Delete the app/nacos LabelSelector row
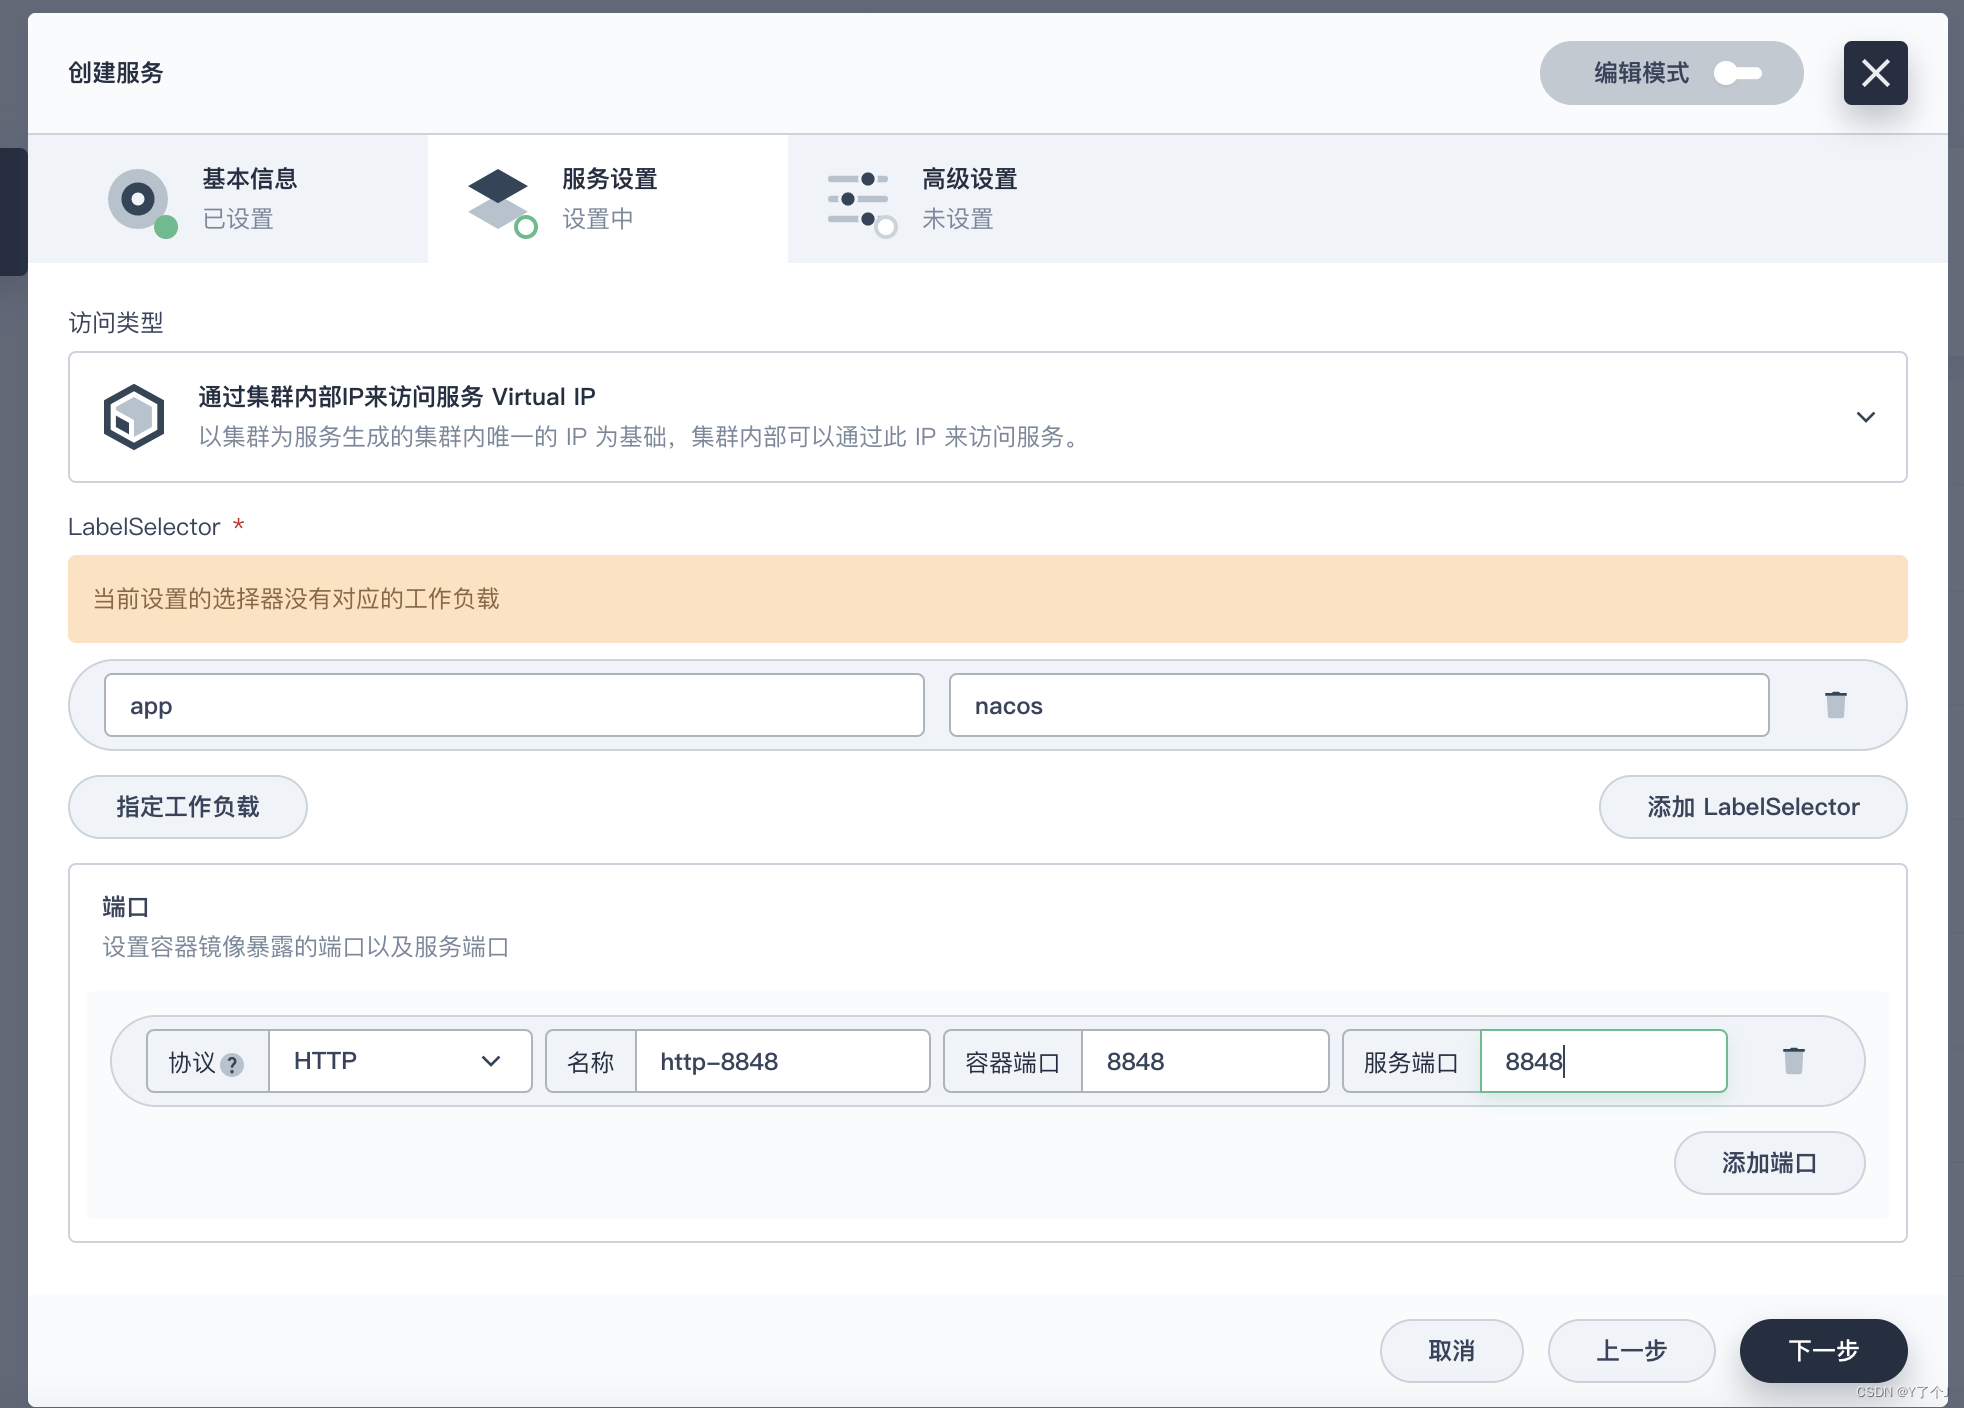The width and height of the screenshot is (1964, 1408). [1835, 705]
